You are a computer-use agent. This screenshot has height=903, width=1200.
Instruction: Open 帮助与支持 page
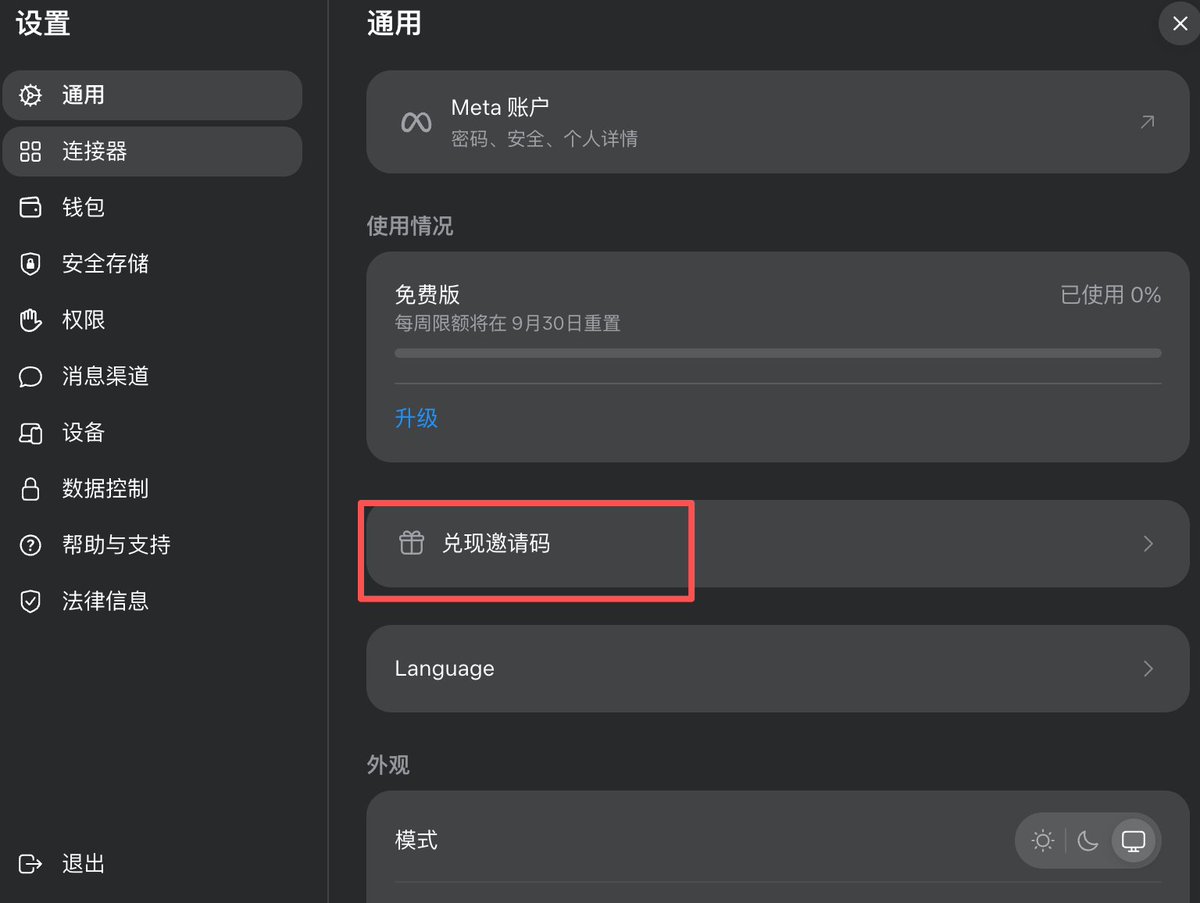click(x=152, y=545)
